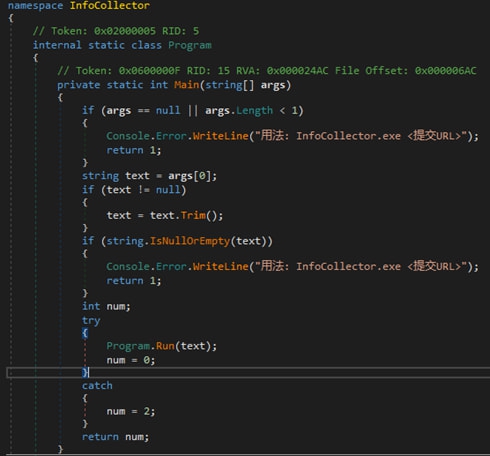Click the Main method name
490x456 pixels.
(x=186, y=85)
